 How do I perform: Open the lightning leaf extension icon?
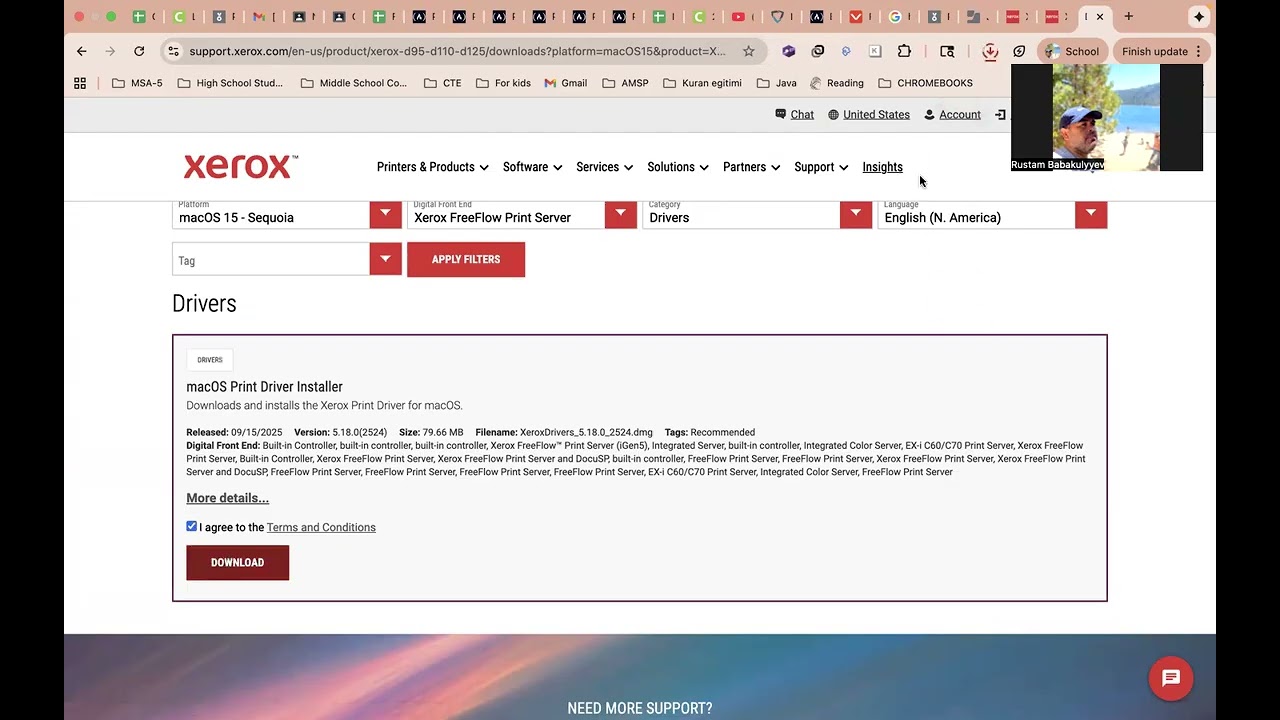(1019, 51)
